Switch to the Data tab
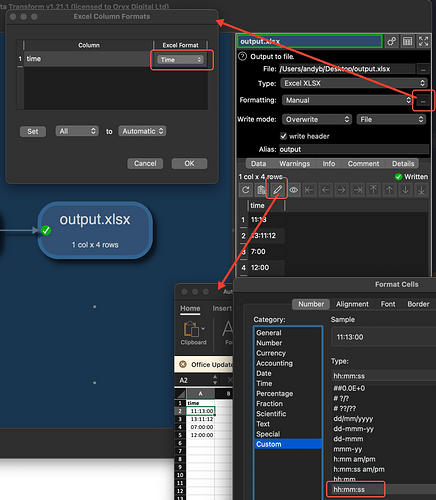The image size is (436, 500). pos(258,164)
